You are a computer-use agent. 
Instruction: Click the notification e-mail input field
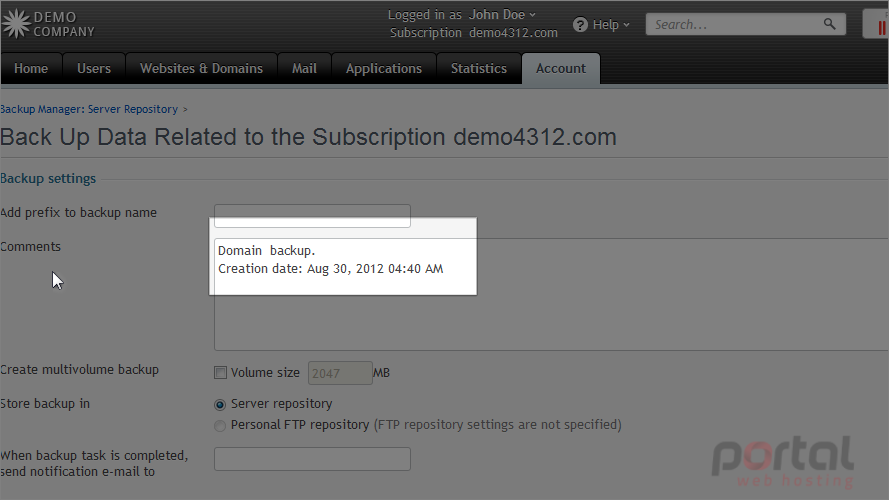(312, 459)
